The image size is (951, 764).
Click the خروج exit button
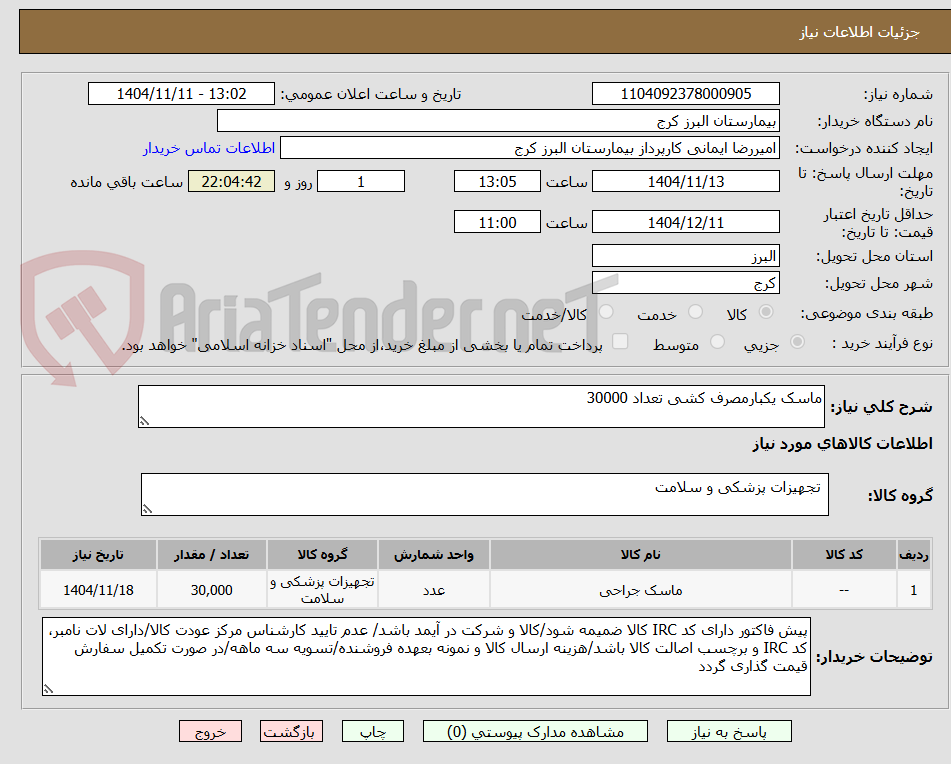point(210,731)
